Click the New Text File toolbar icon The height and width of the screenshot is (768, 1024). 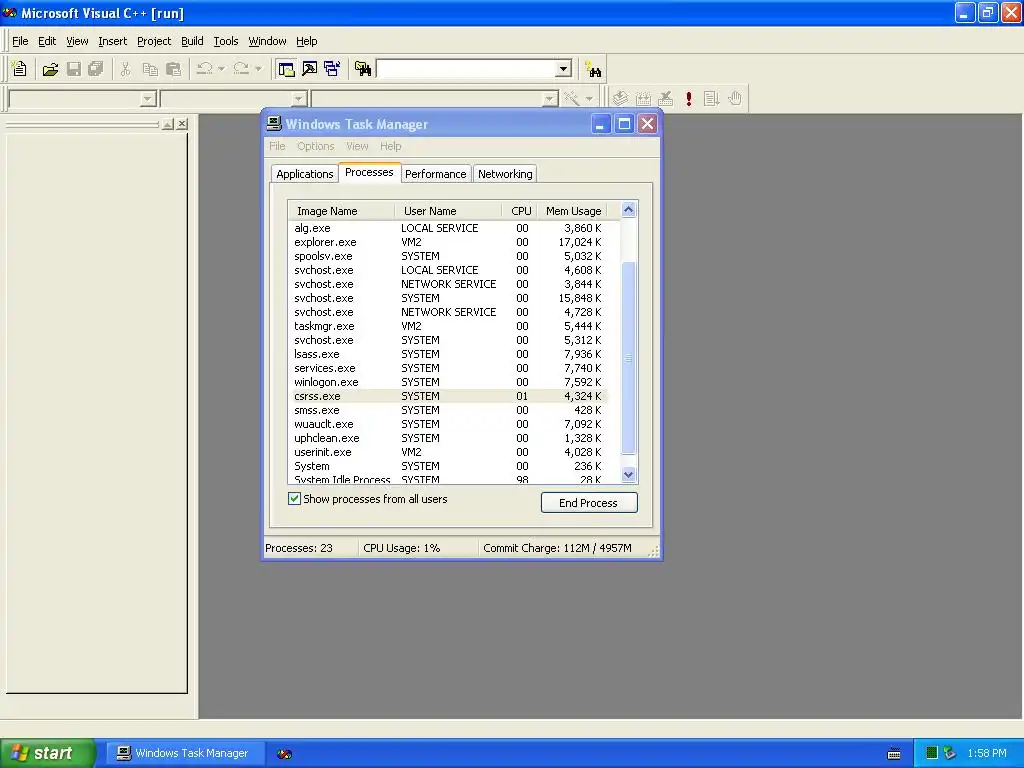pos(20,69)
